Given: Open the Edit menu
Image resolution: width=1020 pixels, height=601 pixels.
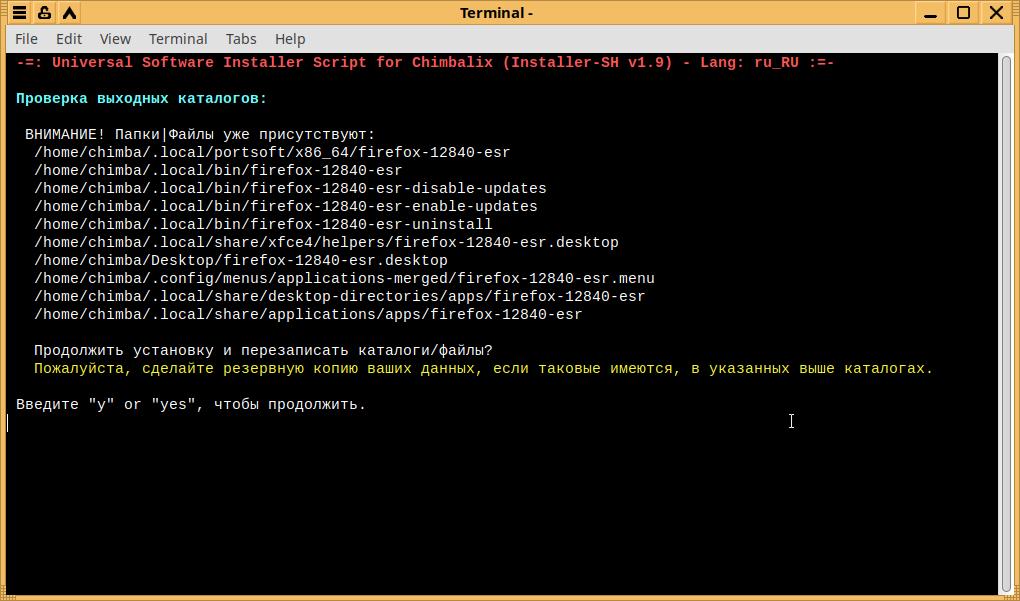Looking at the screenshot, I should 69,39.
